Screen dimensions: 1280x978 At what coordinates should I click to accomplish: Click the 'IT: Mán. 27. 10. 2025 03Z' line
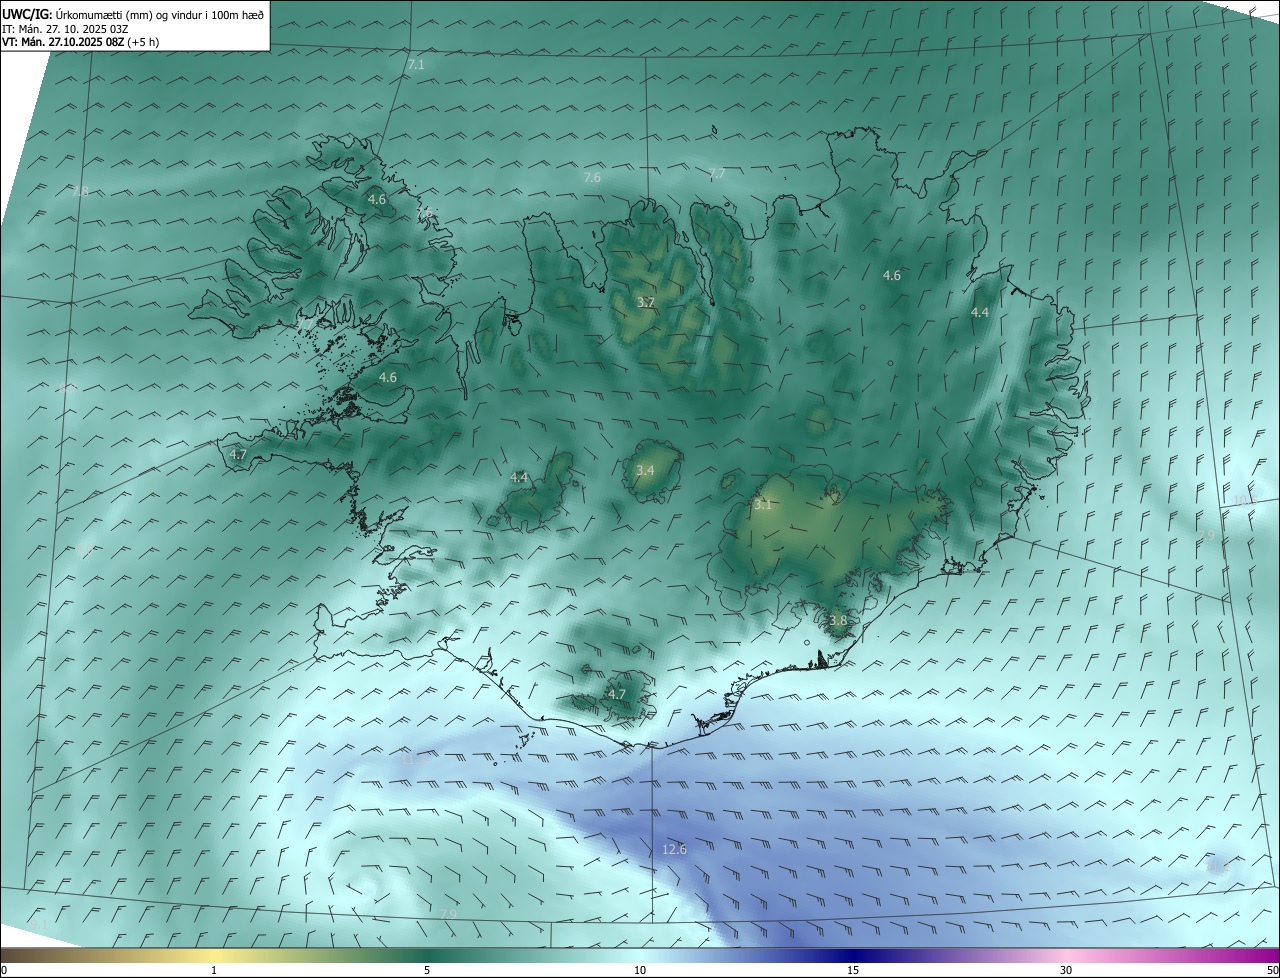(65, 29)
